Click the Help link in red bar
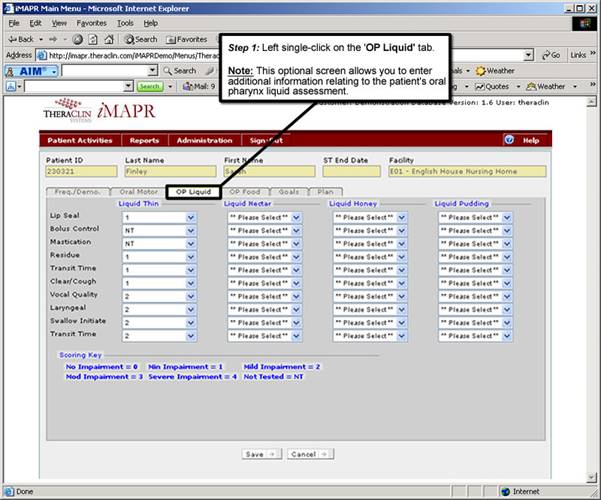The image size is (601, 500). (x=531, y=140)
